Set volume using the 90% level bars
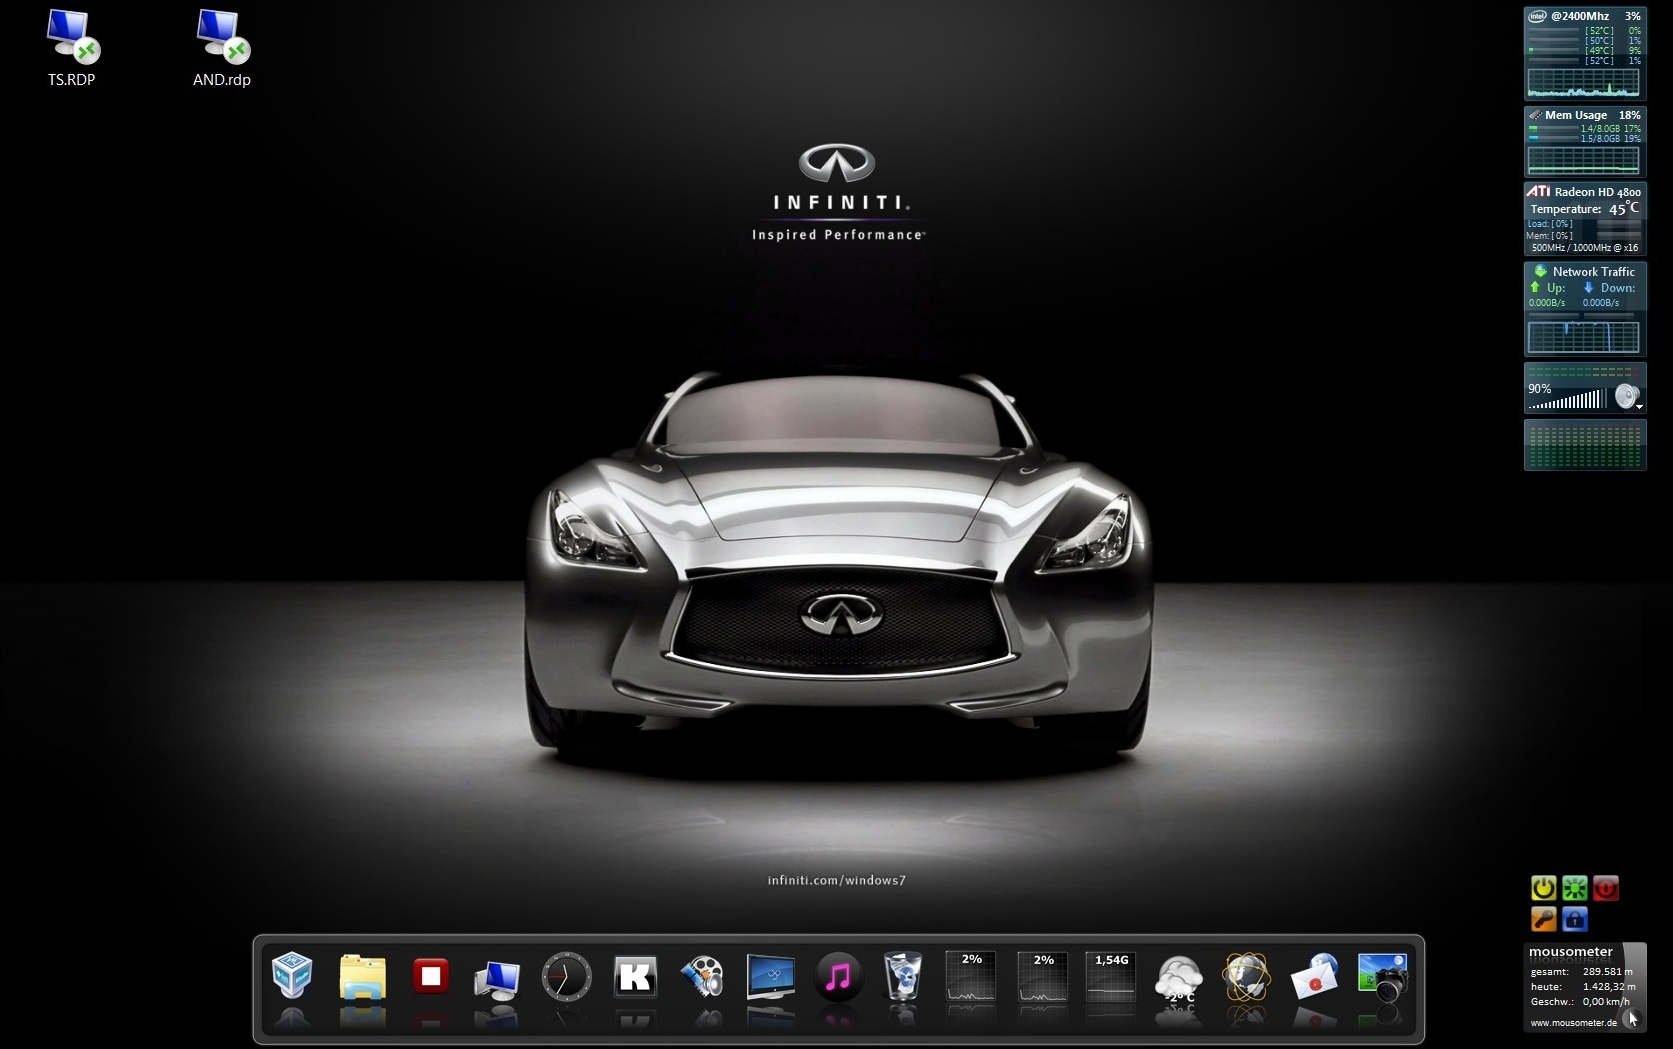Screen dimensions: 1673x1049 (x=1567, y=400)
